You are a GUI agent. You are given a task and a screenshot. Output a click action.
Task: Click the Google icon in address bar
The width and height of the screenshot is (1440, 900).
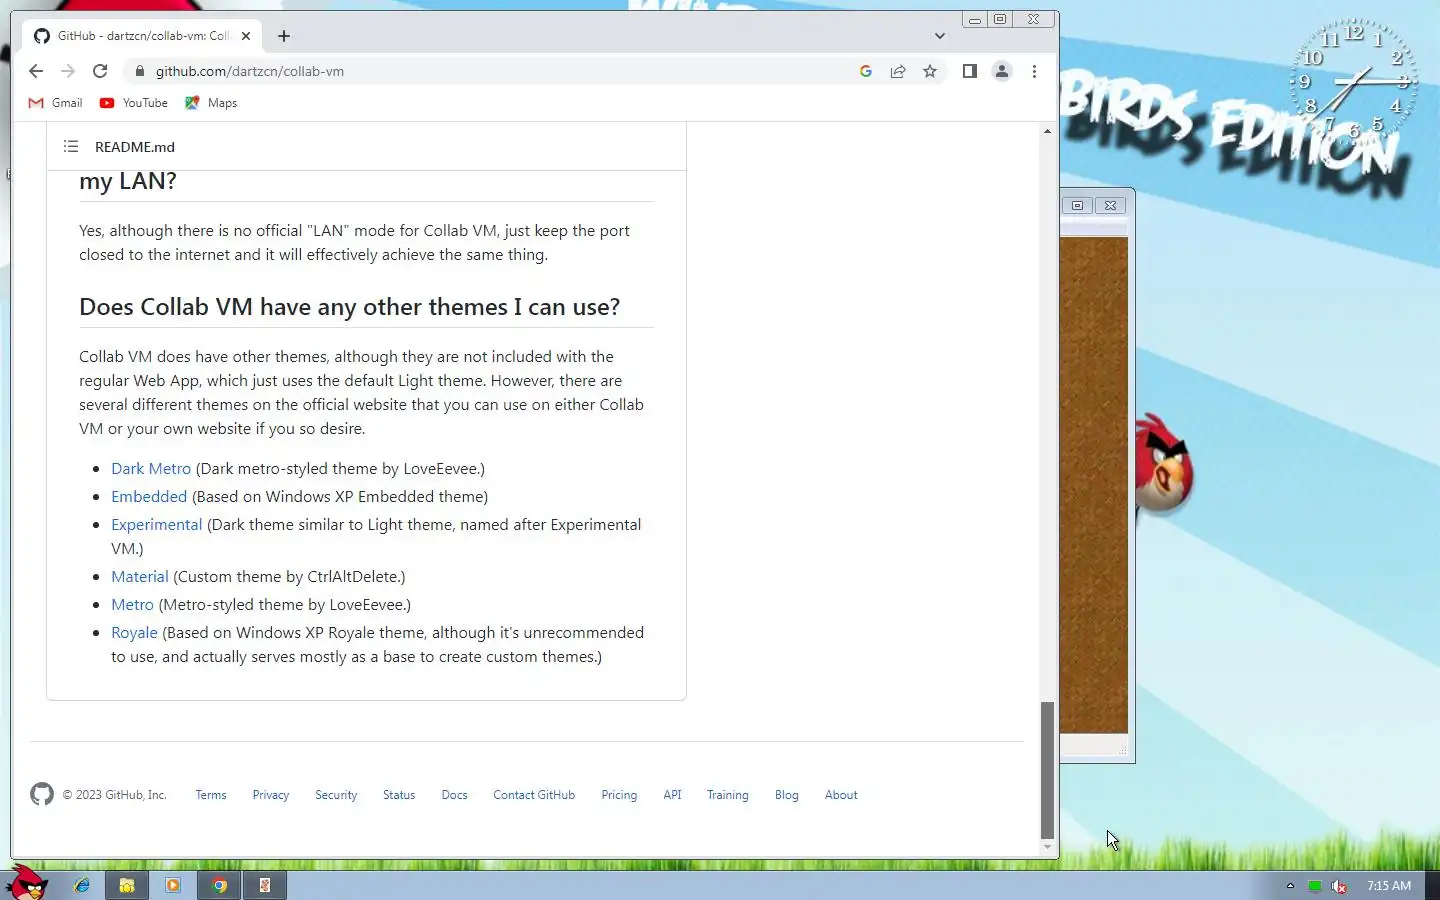tap(866, 71)
